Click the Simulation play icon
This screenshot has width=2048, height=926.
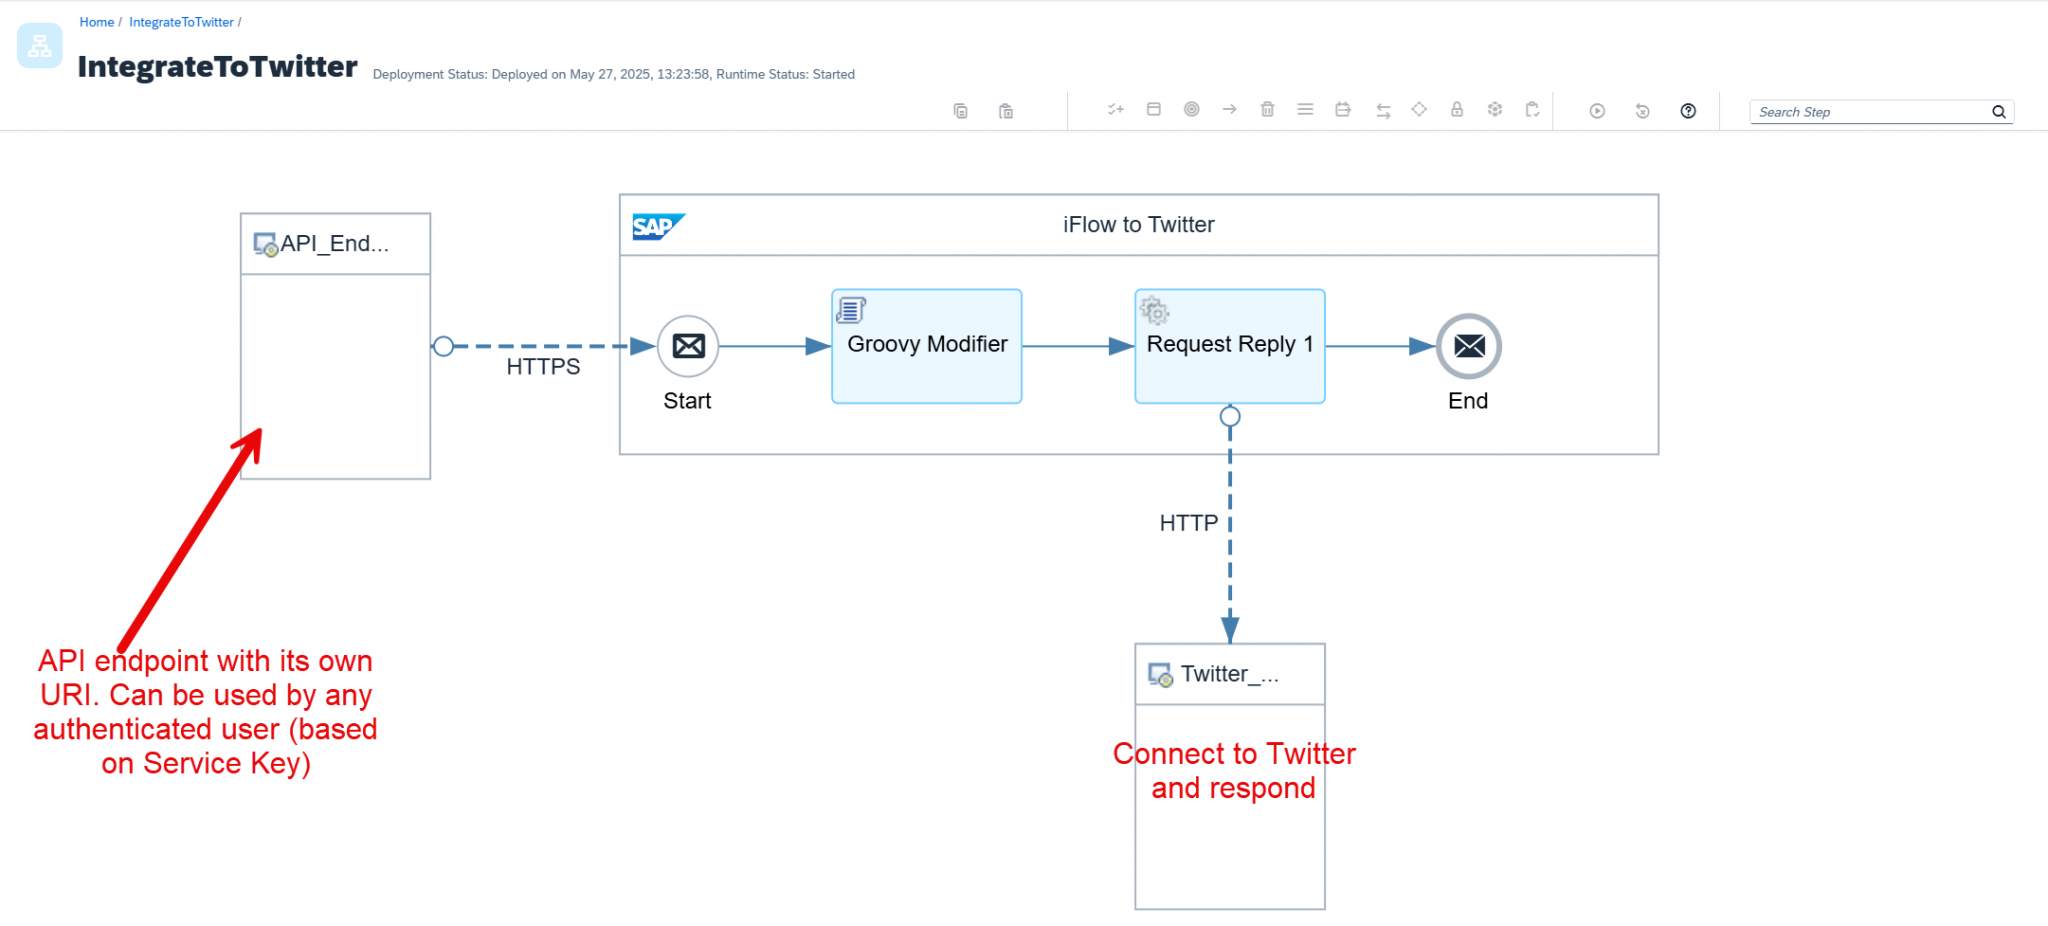point(1597,111)
